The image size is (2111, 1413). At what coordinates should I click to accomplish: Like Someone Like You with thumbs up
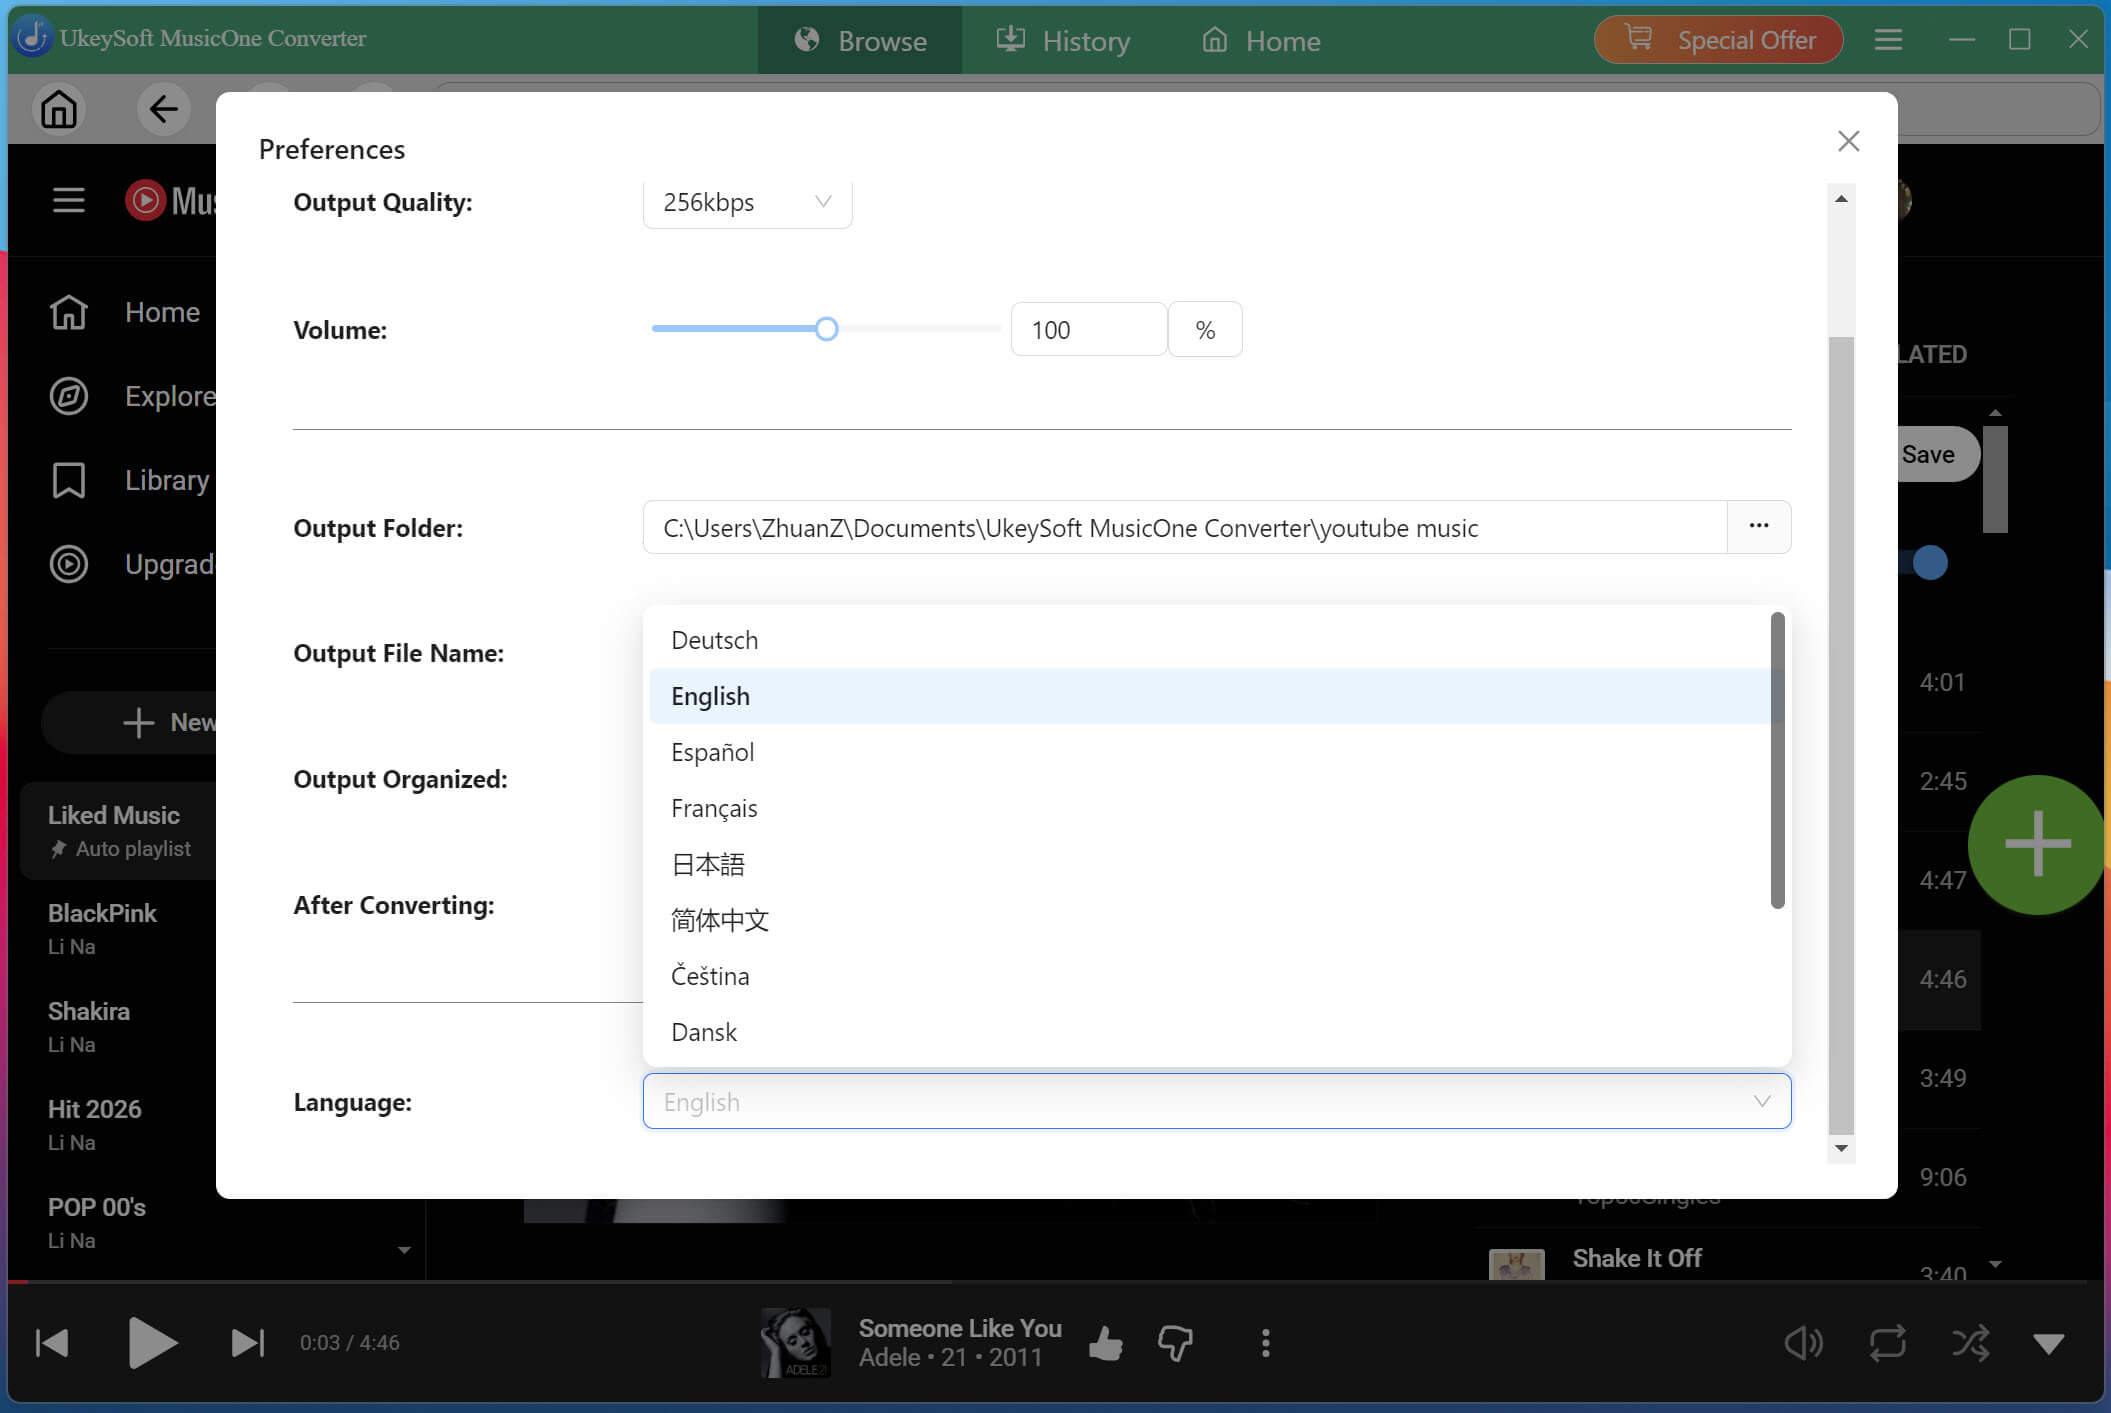point(1106,1343)
